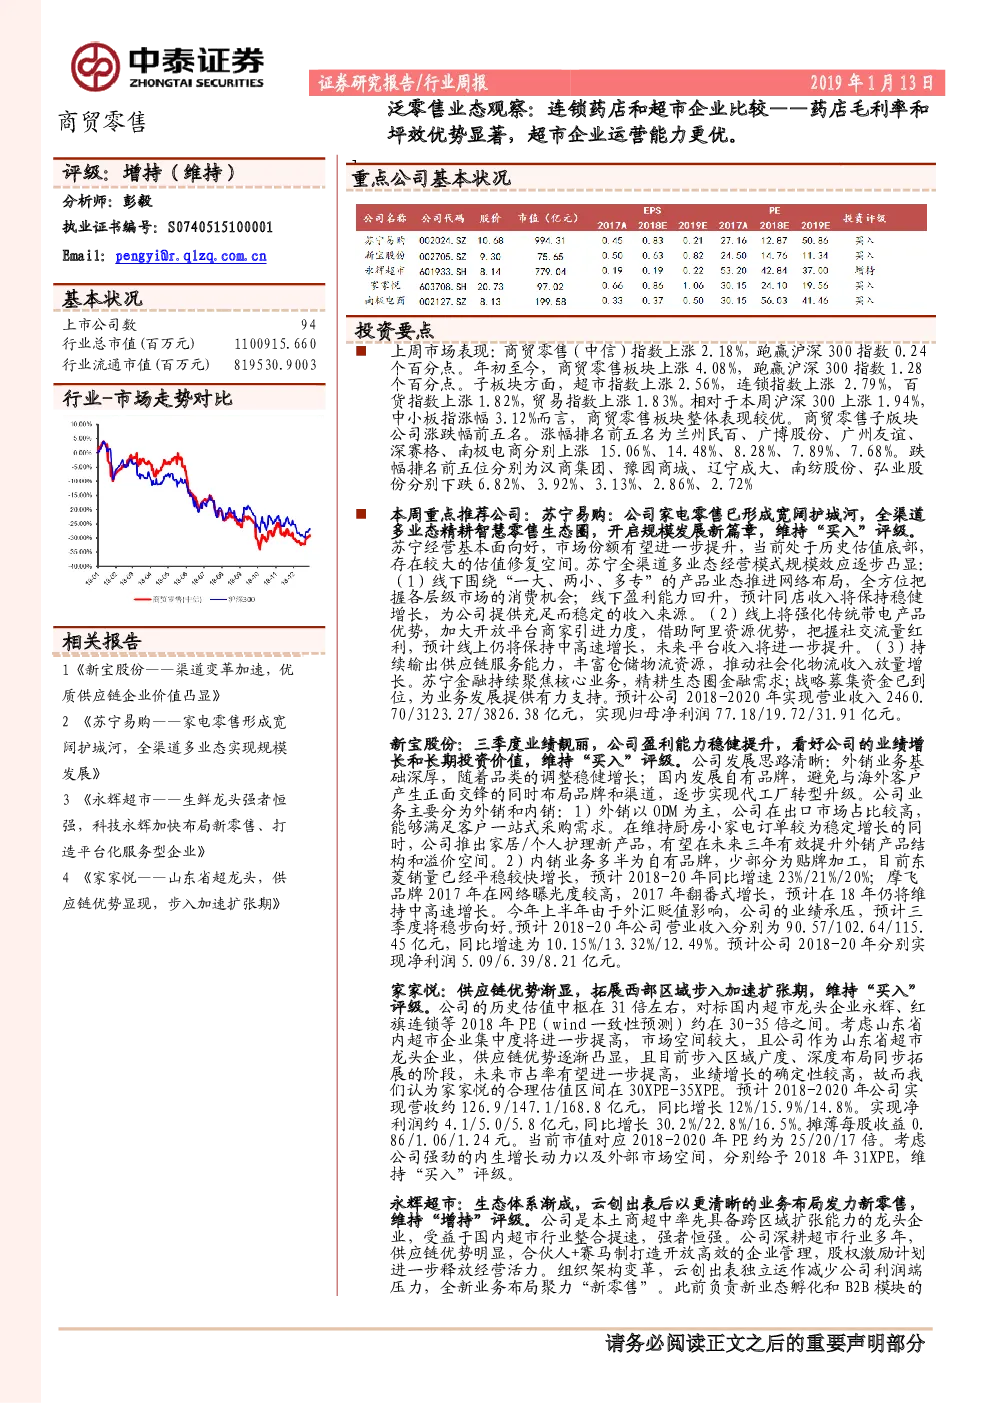Click market value cell 994.31

(550, 240)
